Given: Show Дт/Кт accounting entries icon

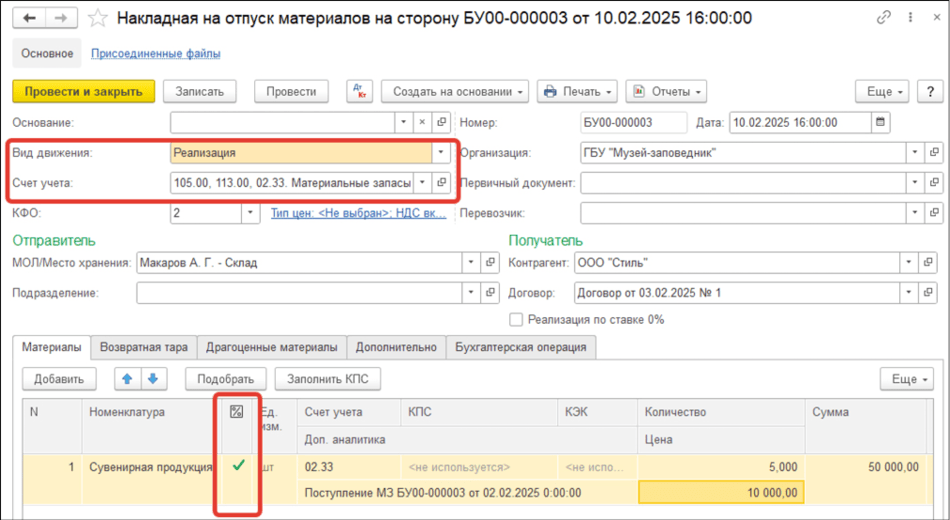Looking at the screenshot, I should [x=358, y=91].
